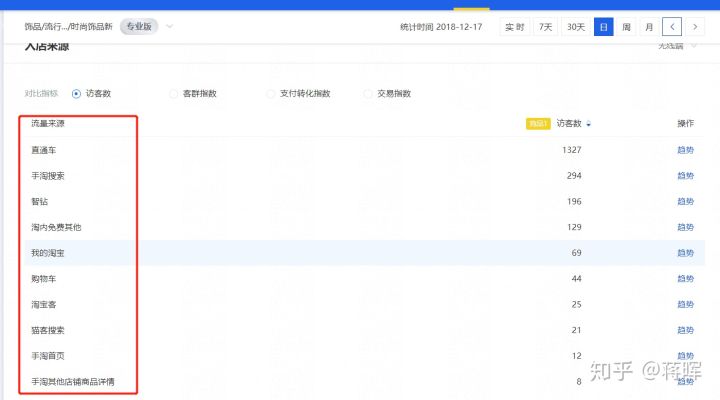Image resolution: width=720 pixels, height=400 pixels.
Task: Select the 客群指数 radio option
Action: 174,94
